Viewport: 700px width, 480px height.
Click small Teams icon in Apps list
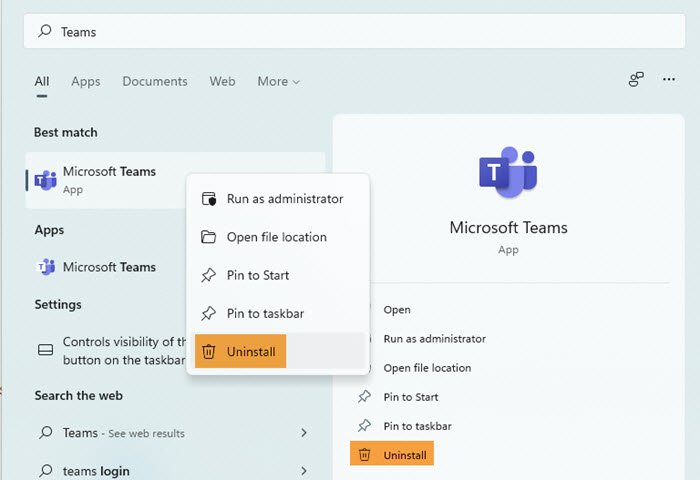(x=46, y=267)
